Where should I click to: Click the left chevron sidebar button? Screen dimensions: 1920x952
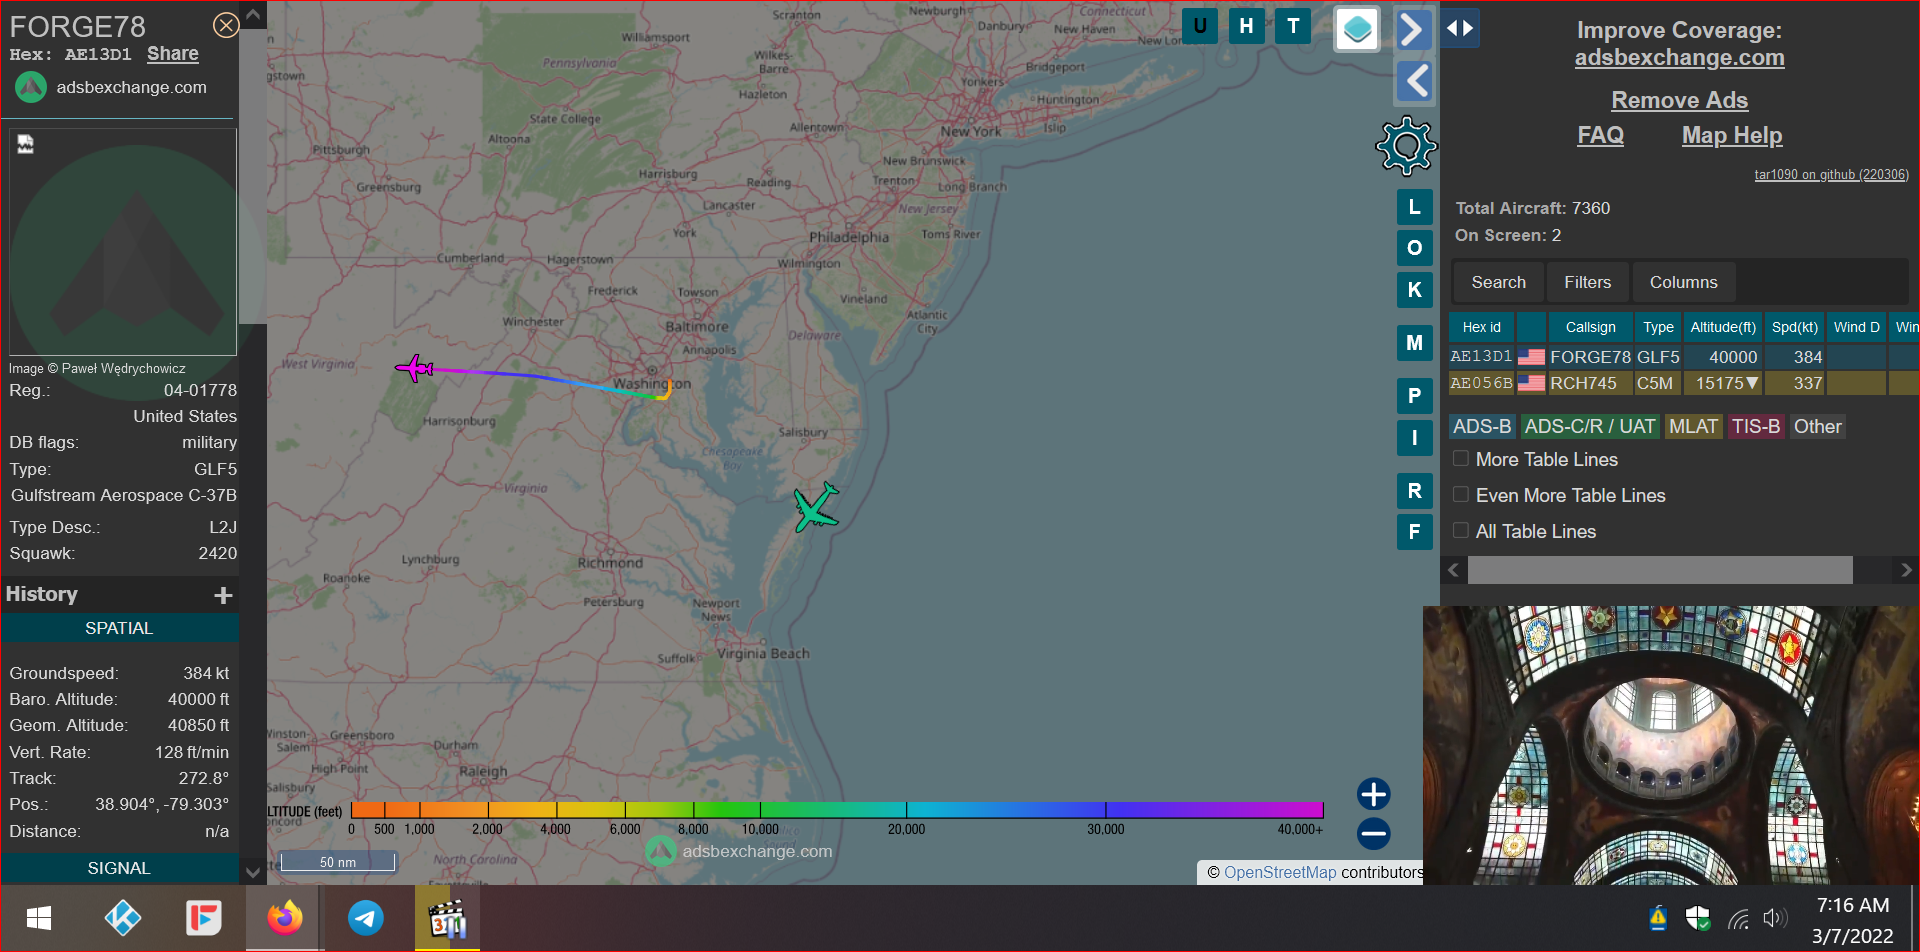[x=1414, y=80]
